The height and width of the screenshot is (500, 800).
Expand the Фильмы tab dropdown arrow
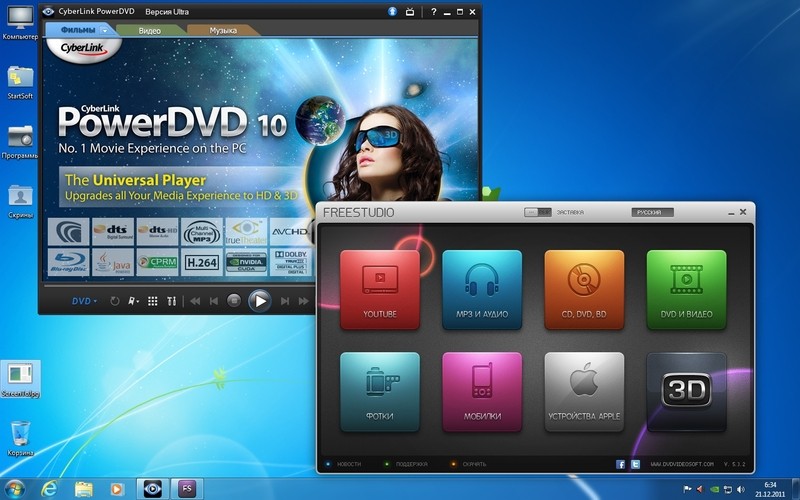click(104, 31)
